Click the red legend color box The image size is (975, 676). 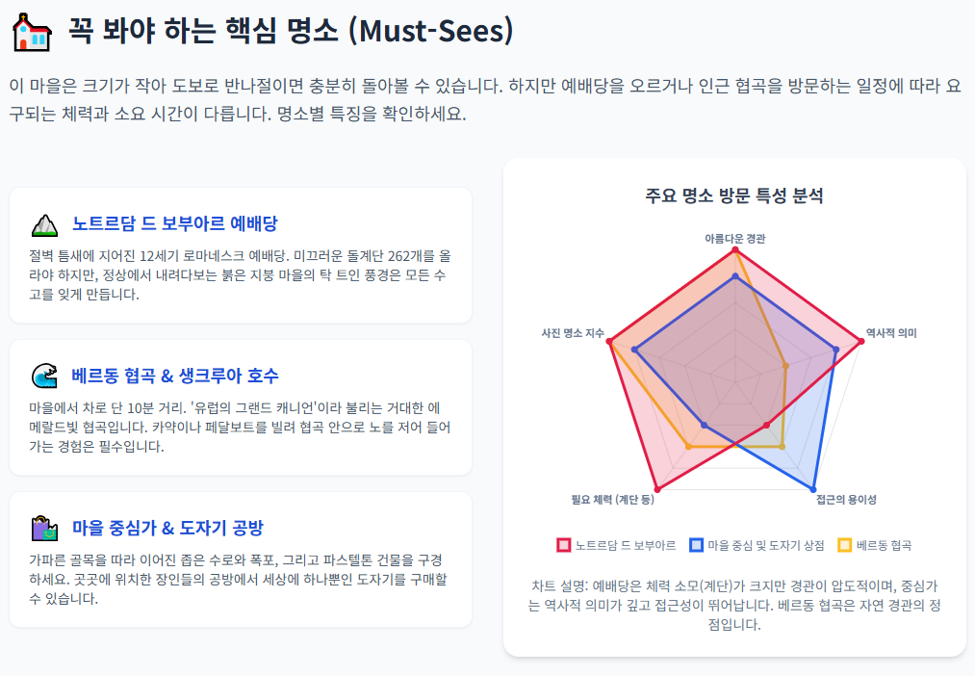pyautogui.click(x=563, y=545)
